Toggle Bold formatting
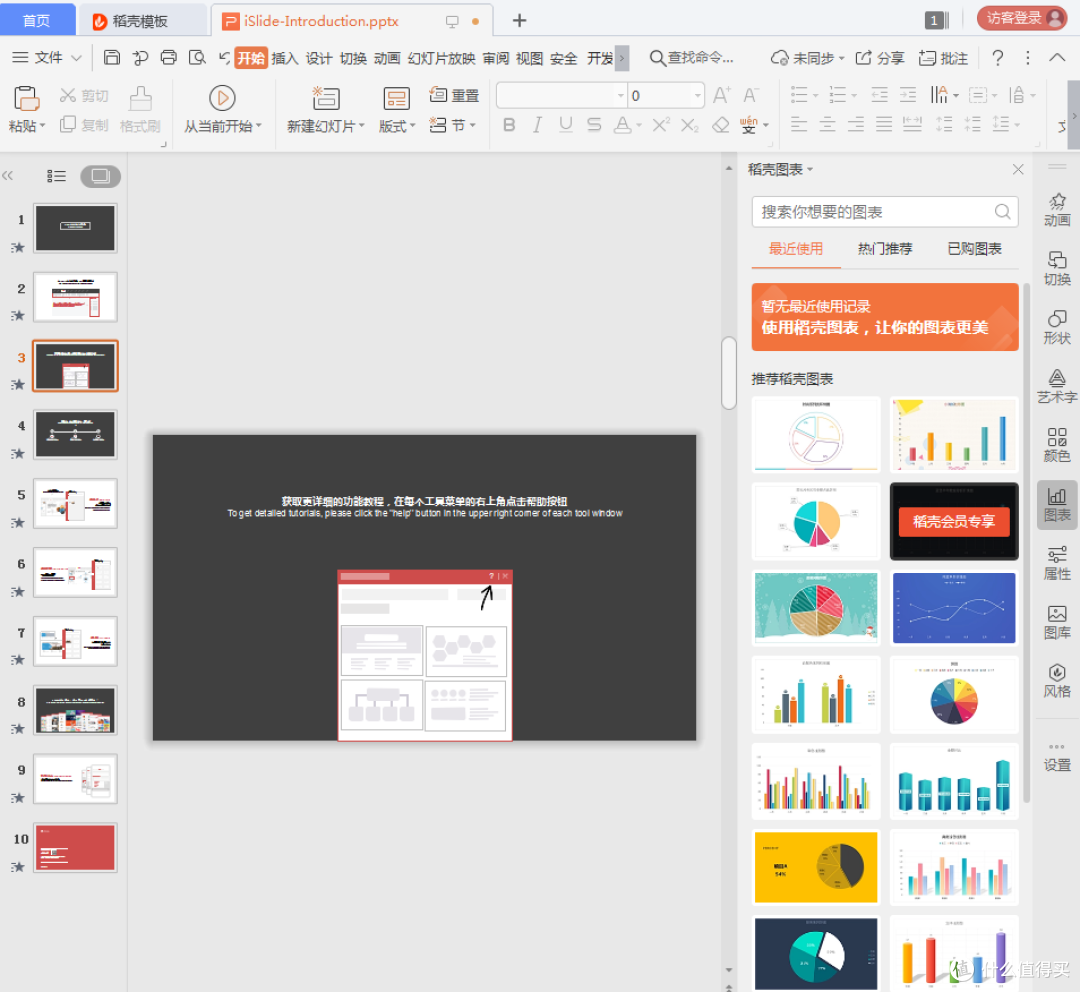The image size is (1080, 992). pos(509,125)
